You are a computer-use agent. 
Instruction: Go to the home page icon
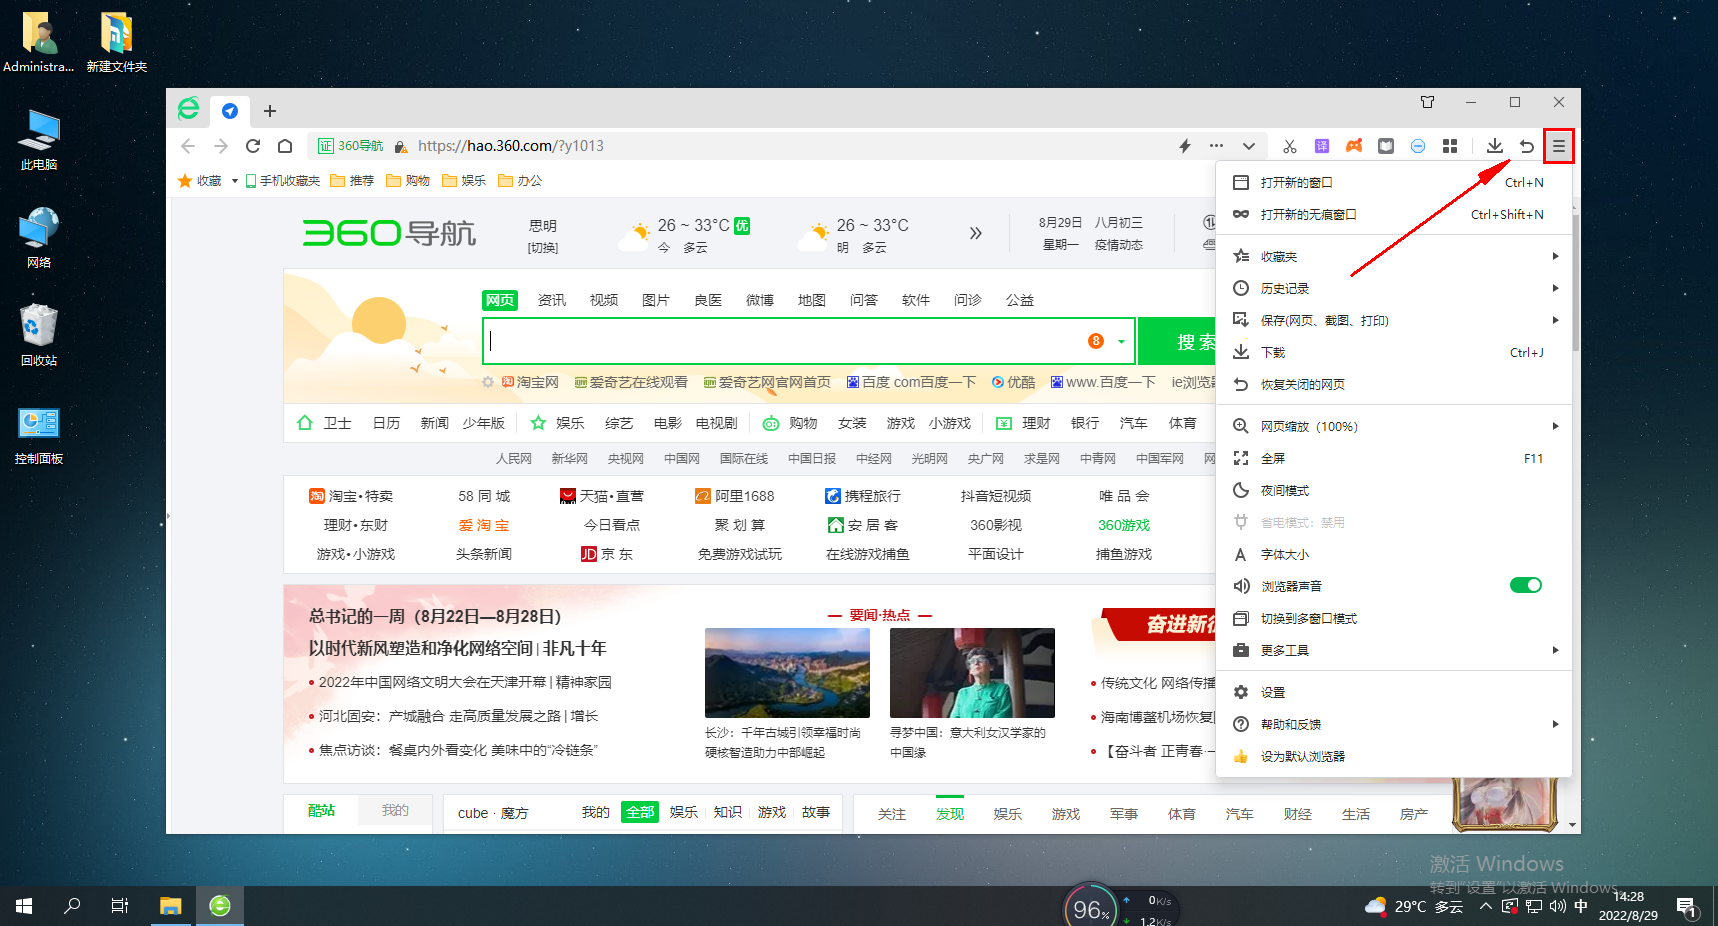tap(285, 146)
